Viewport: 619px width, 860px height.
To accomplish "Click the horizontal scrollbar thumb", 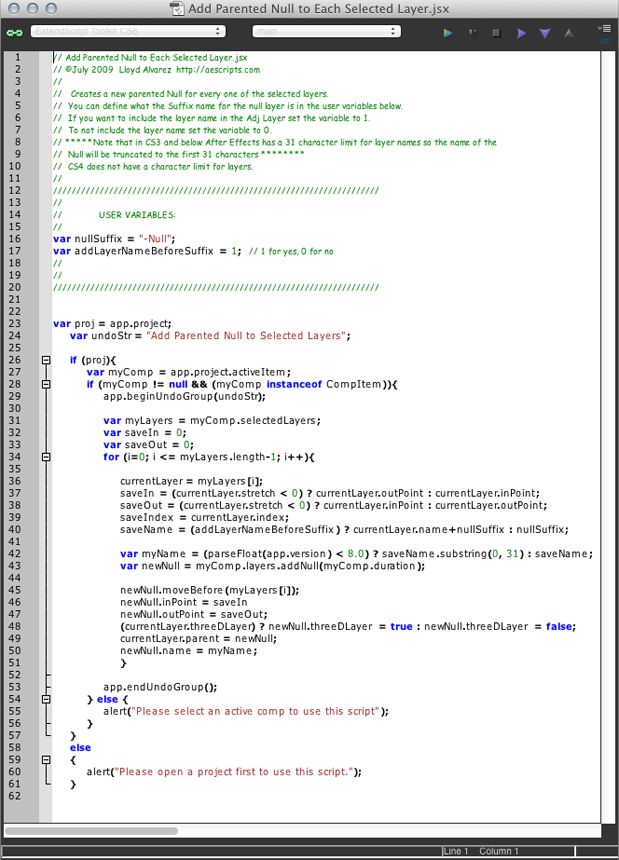I will pos(91,831).
